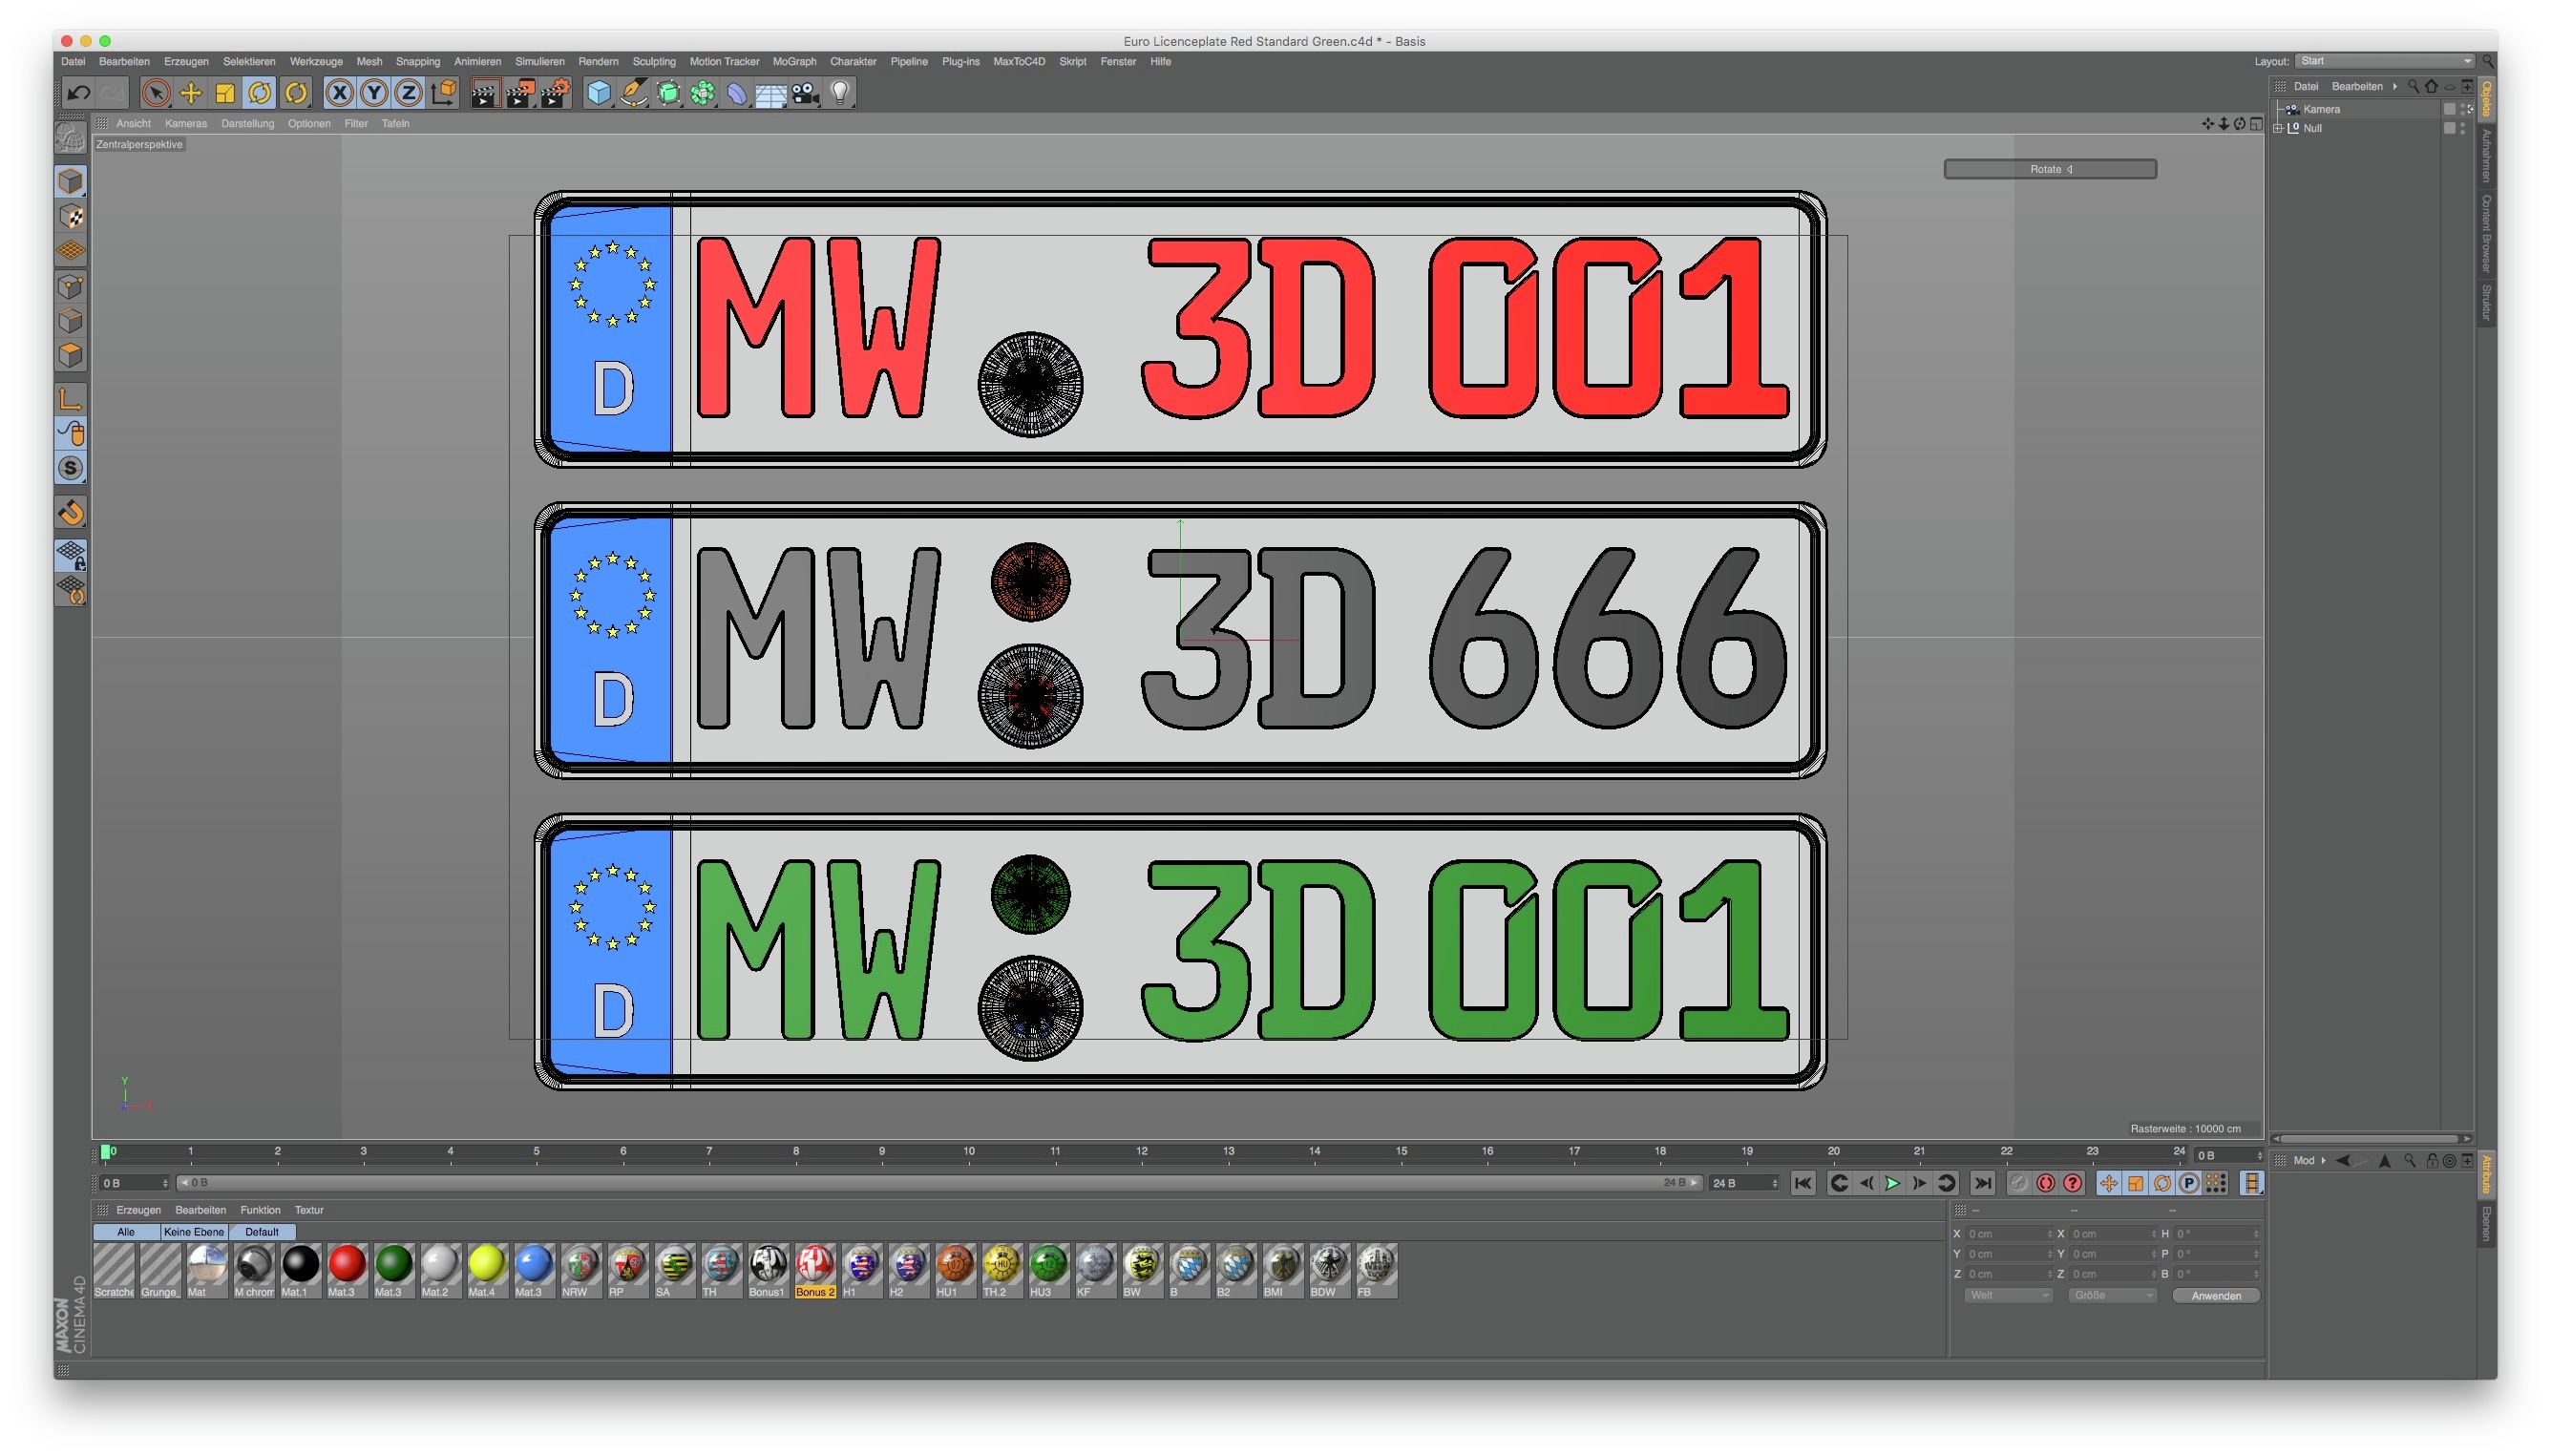Open the MoGraph menu
2551x1456 pixels.
click(x=794, y=62)
